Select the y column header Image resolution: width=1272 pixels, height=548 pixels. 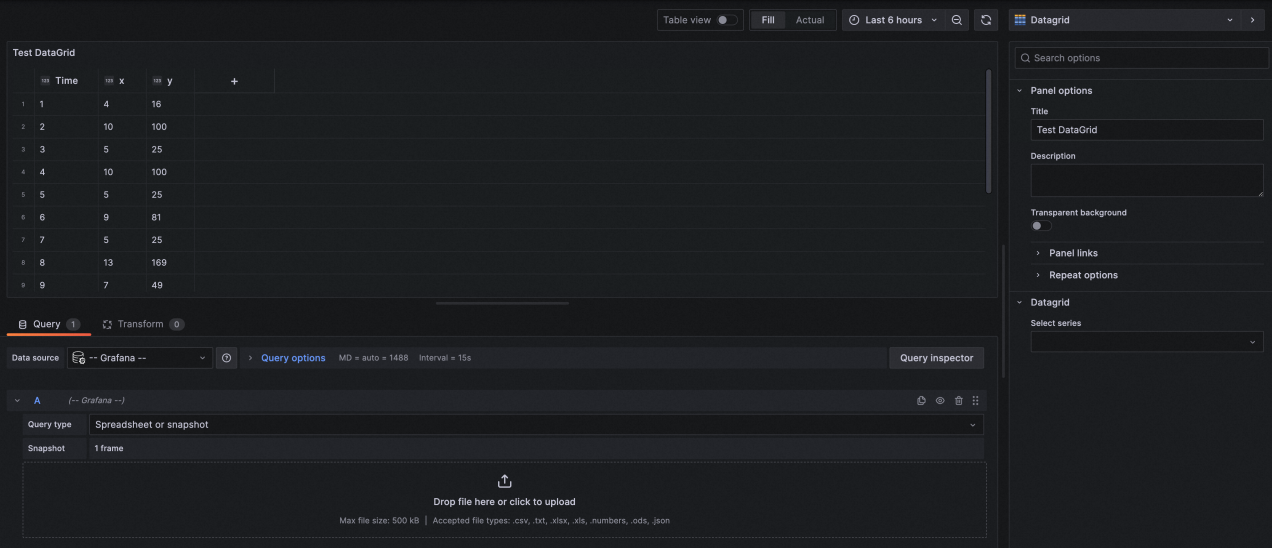click(x=170, y=81)
